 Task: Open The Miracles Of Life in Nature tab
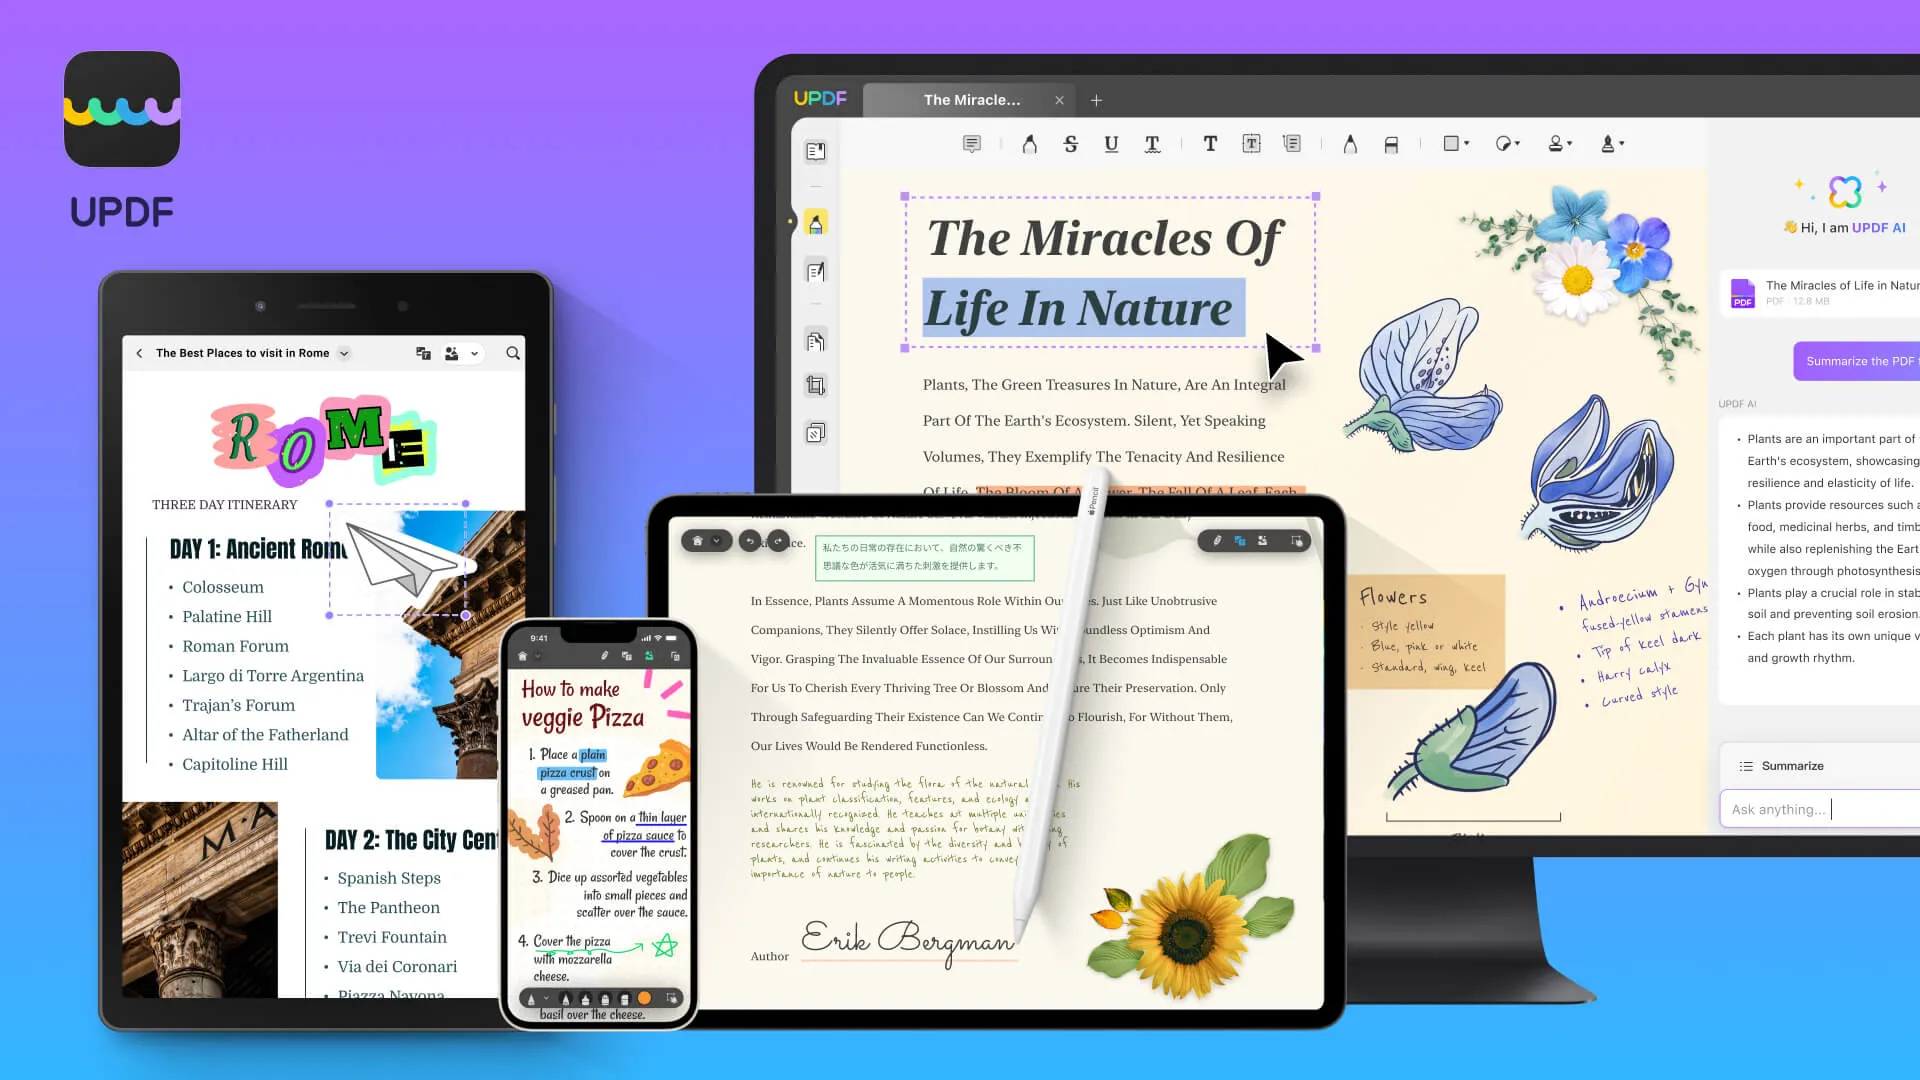972,99
